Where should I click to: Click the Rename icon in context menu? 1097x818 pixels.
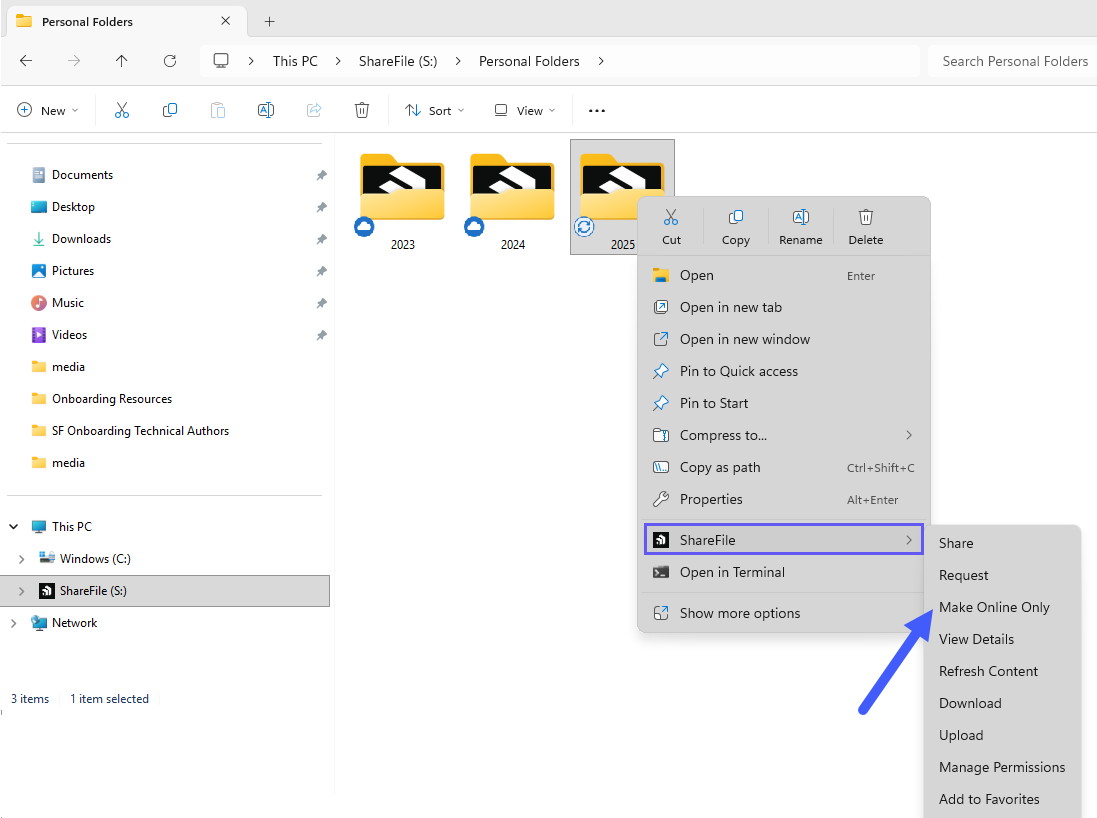(800, 218)
